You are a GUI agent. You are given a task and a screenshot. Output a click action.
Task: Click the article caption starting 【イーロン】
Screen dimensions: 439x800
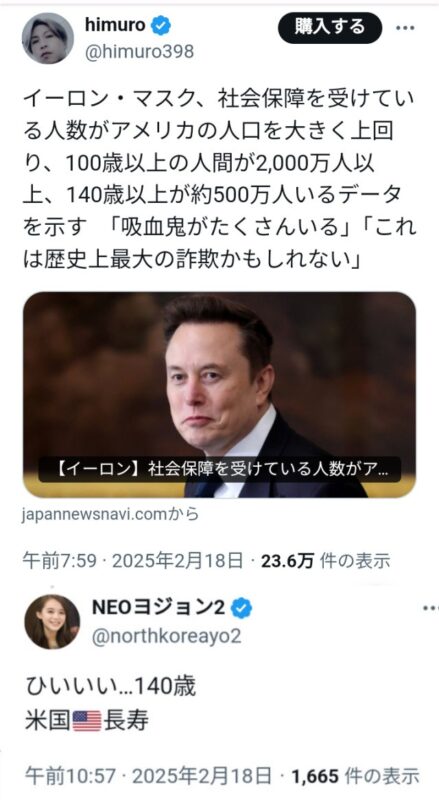point(220,469)
